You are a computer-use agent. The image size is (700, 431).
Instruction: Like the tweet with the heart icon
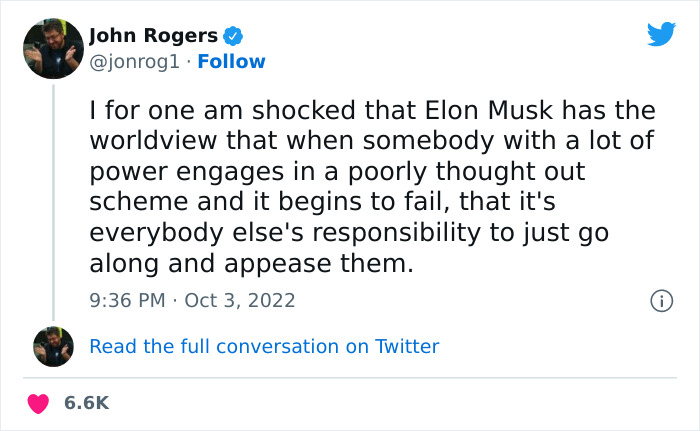39,403
